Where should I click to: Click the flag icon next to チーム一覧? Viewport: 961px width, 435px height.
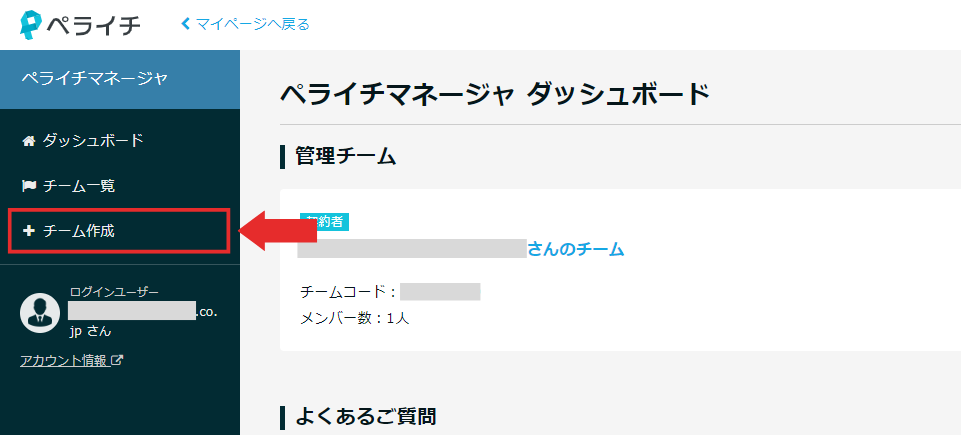coord(28,186)
